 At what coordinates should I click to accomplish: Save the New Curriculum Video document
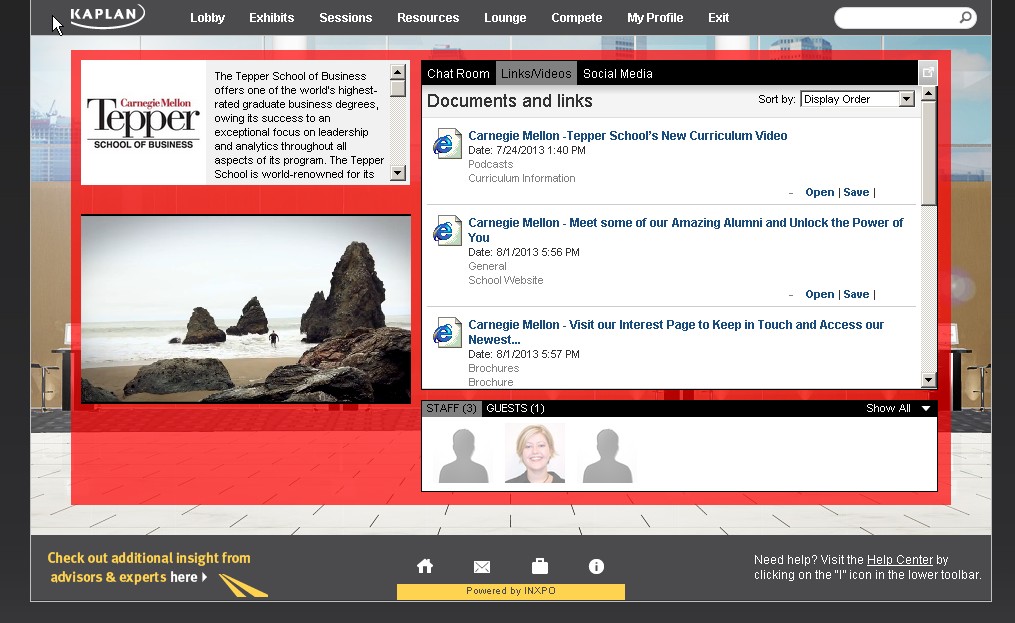856,193
